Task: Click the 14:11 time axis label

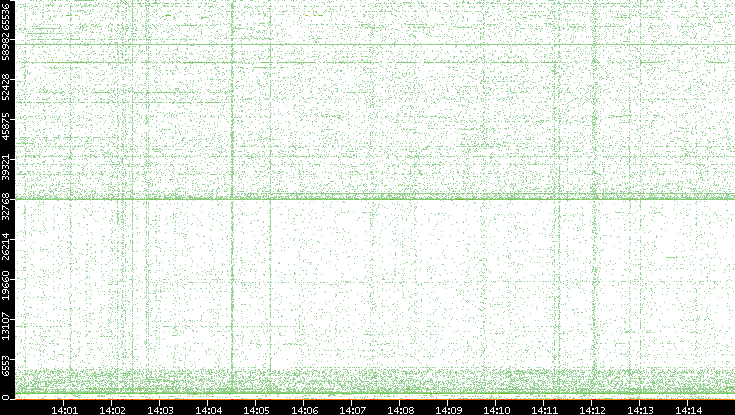Action: tap(544, 410)
